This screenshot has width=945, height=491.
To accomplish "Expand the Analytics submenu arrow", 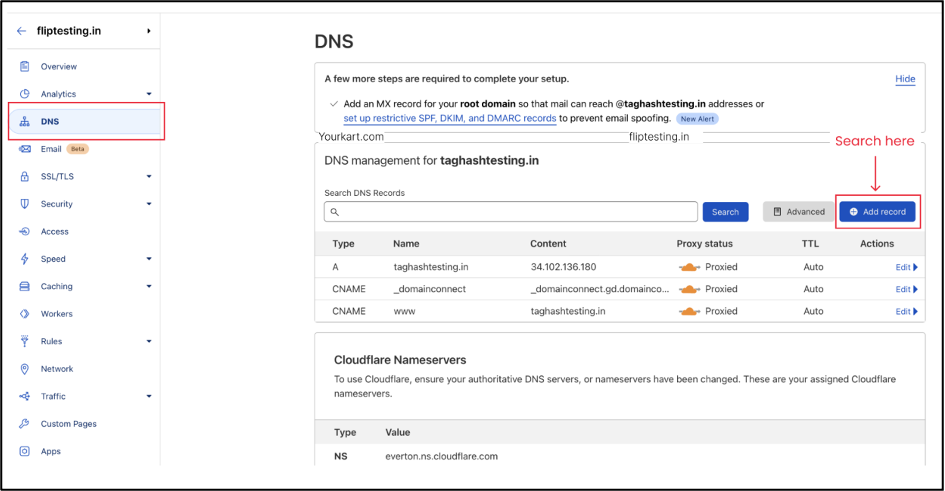I will 149,94.
